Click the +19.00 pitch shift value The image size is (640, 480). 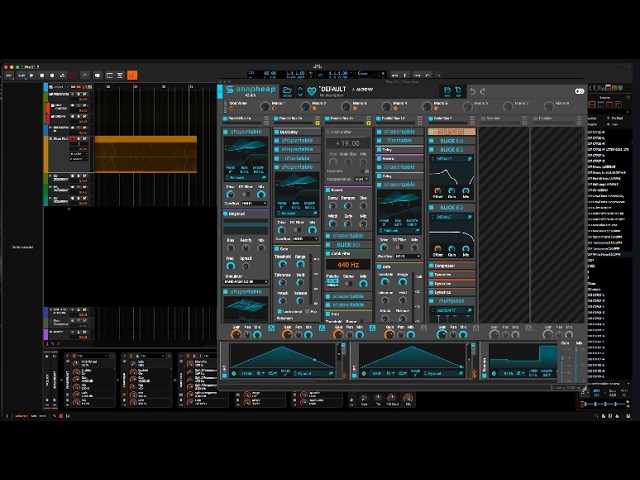click(x=348, y=143)
